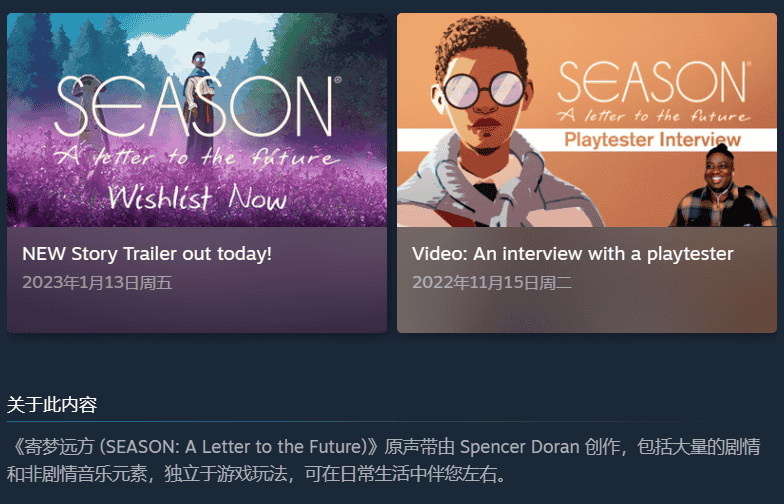Click the date 2022年11月15日周二
The width and height of the screenshot is (784, 504).
coord(492,282)
